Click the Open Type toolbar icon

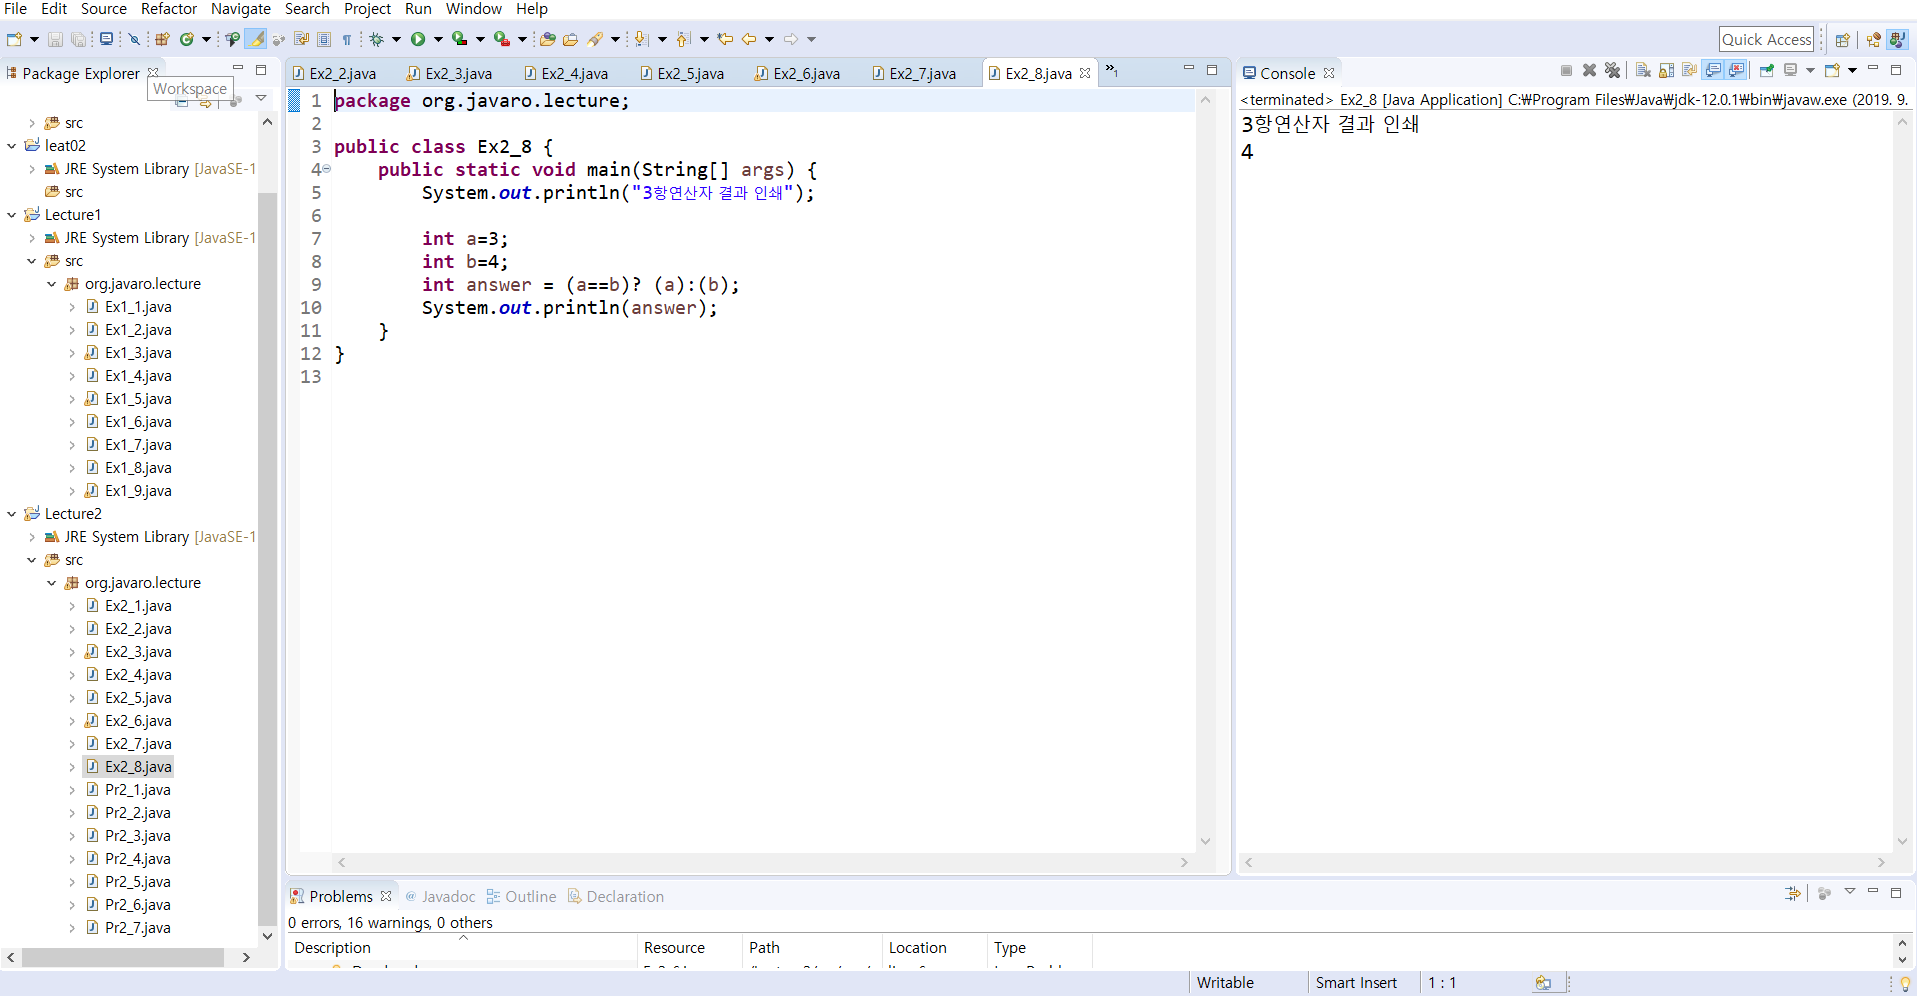232,39
